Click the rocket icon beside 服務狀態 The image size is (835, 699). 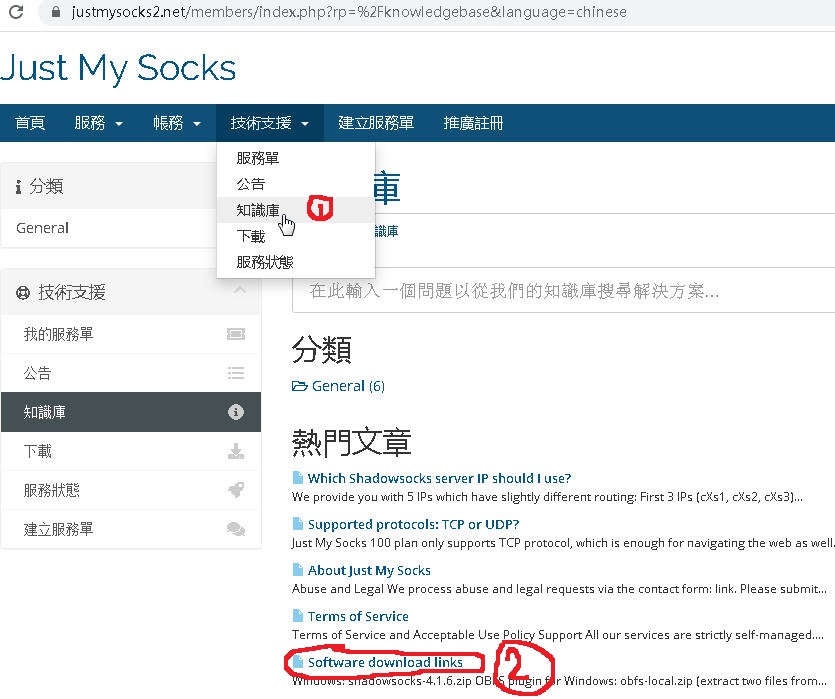click(x=236, y=490)
